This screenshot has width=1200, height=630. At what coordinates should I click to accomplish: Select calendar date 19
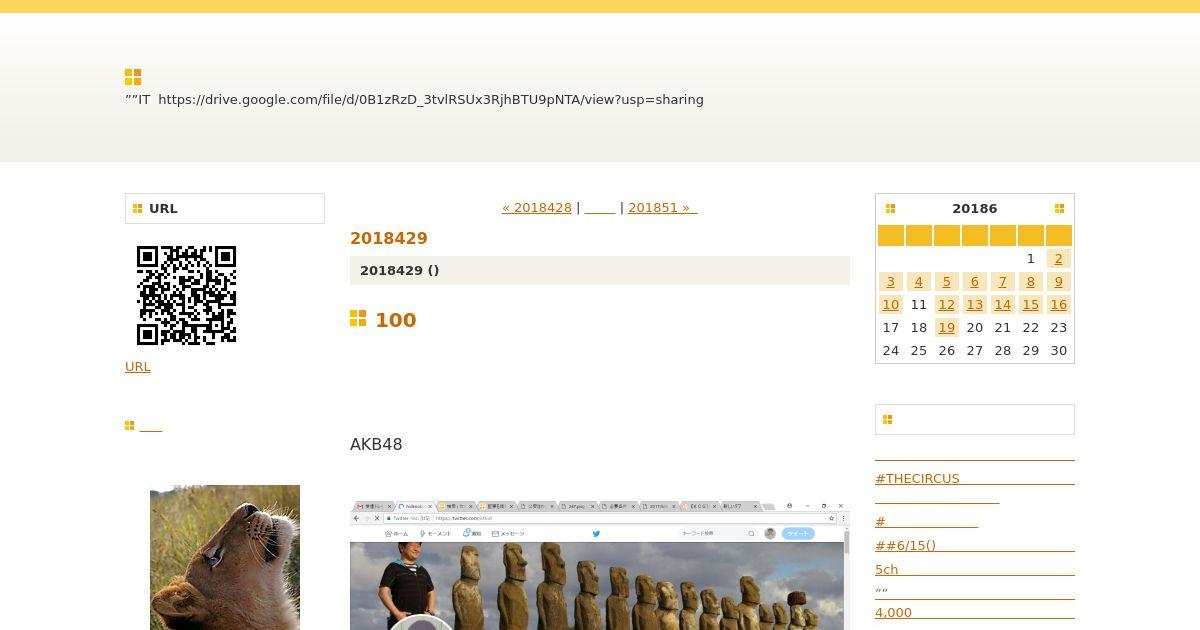pos(947,328)
